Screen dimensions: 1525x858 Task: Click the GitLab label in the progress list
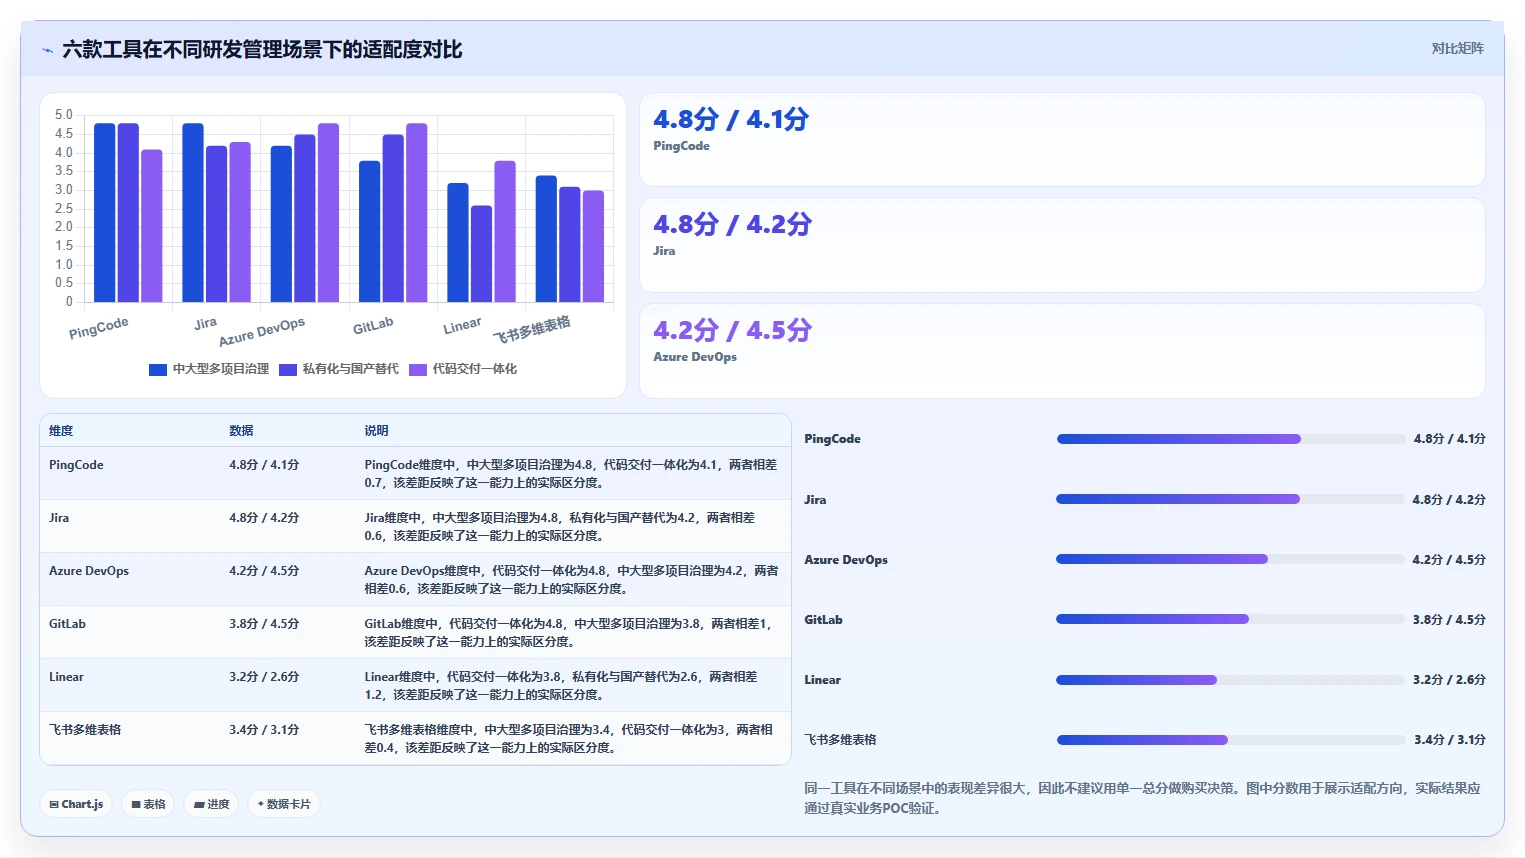(823, 620)
